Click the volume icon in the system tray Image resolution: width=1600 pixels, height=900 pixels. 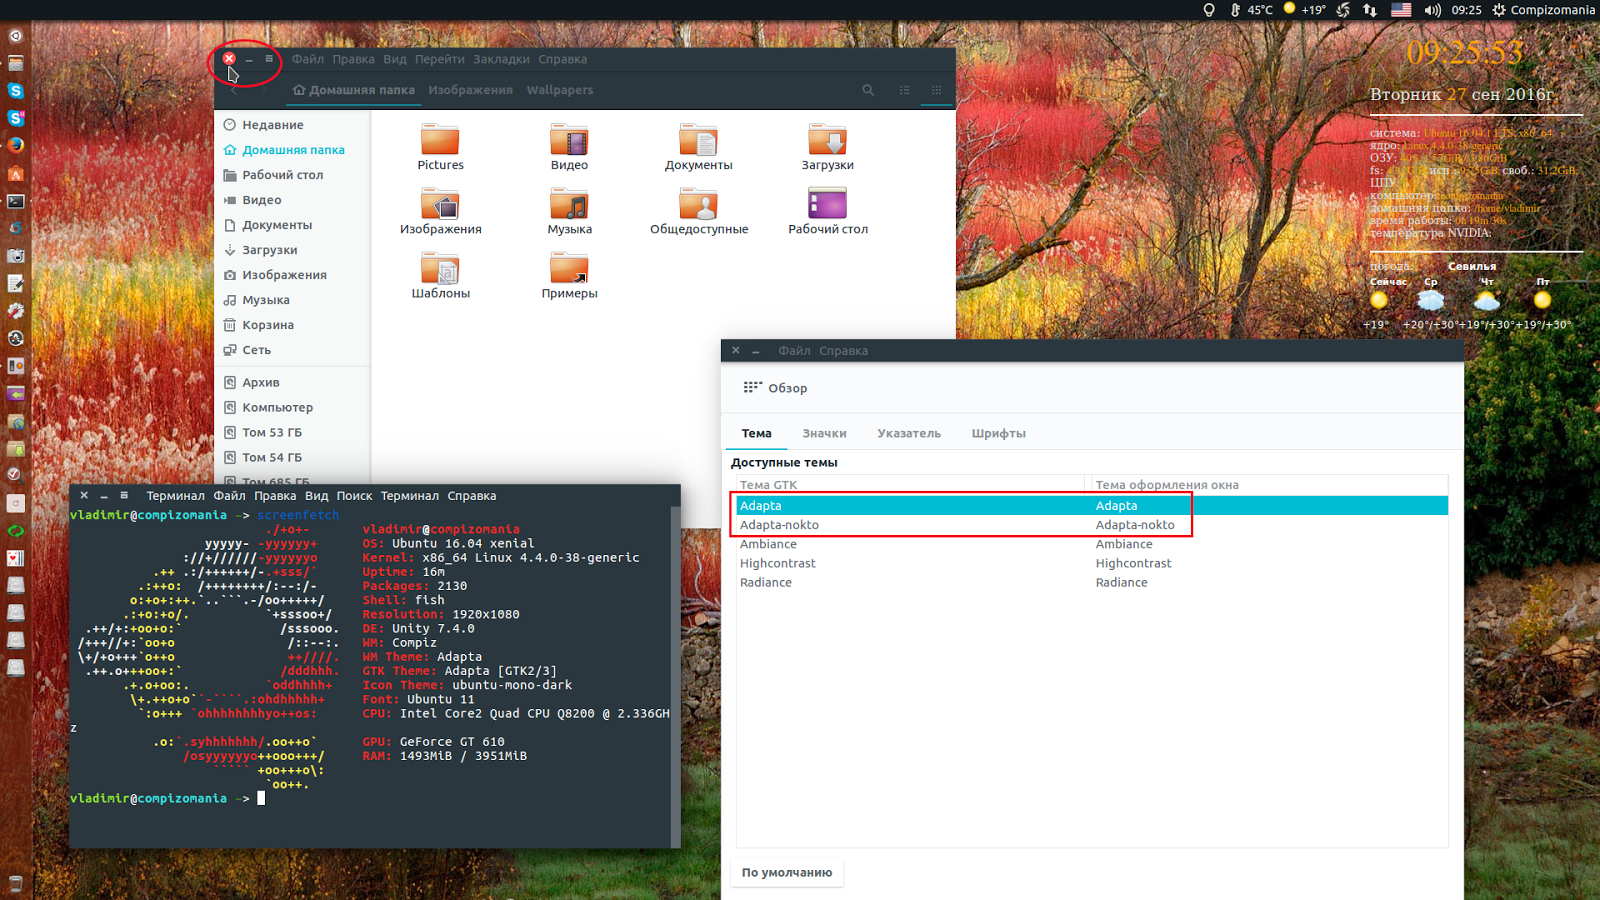1430,10
